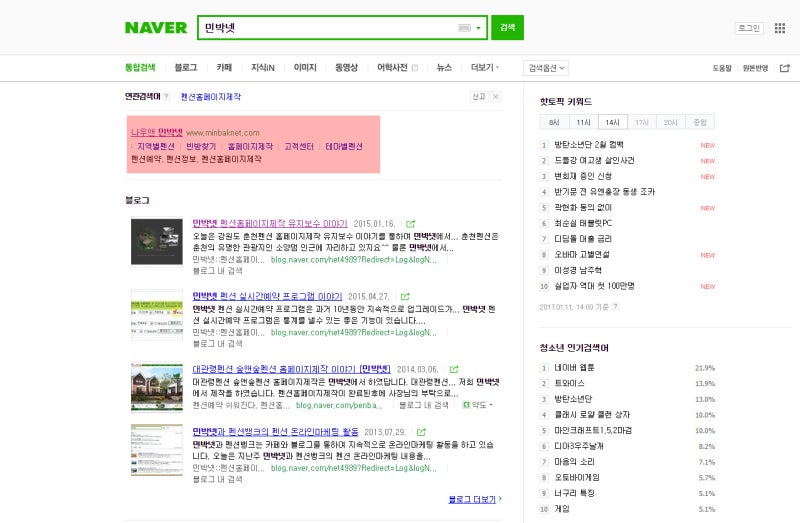The height and width of the screenshot is (523, 800).
Task: Click teen keyword 클래시 로얄 클랜 상자
Action: (x=592, y=414)
